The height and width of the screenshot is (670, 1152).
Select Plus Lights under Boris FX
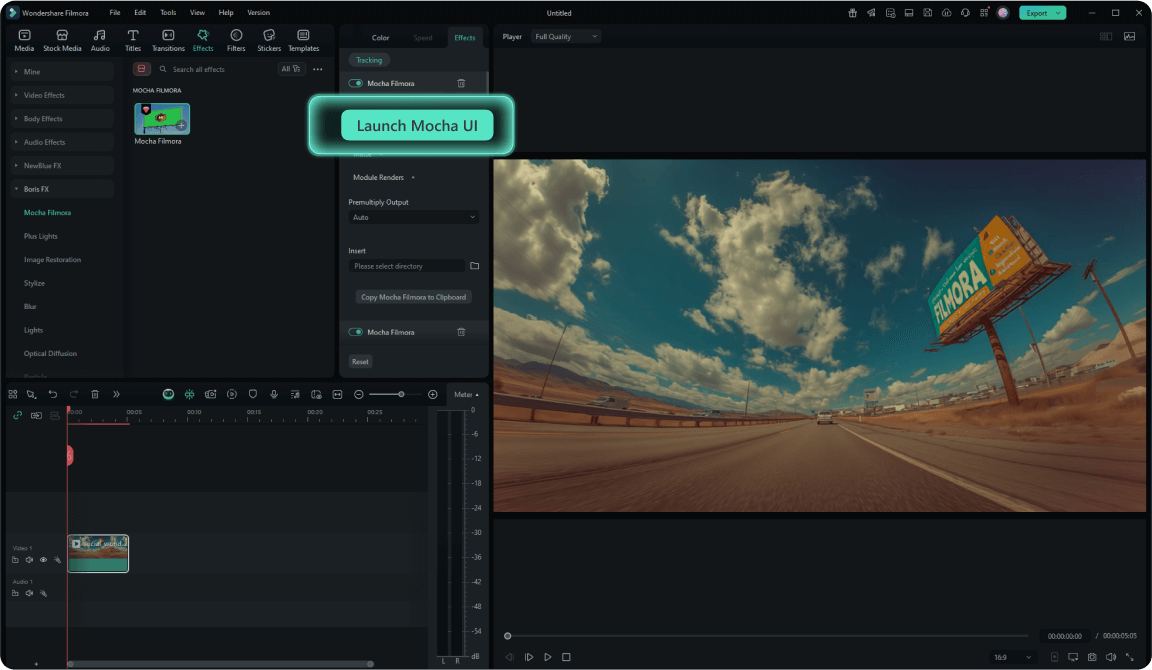[x=40, y=236]
